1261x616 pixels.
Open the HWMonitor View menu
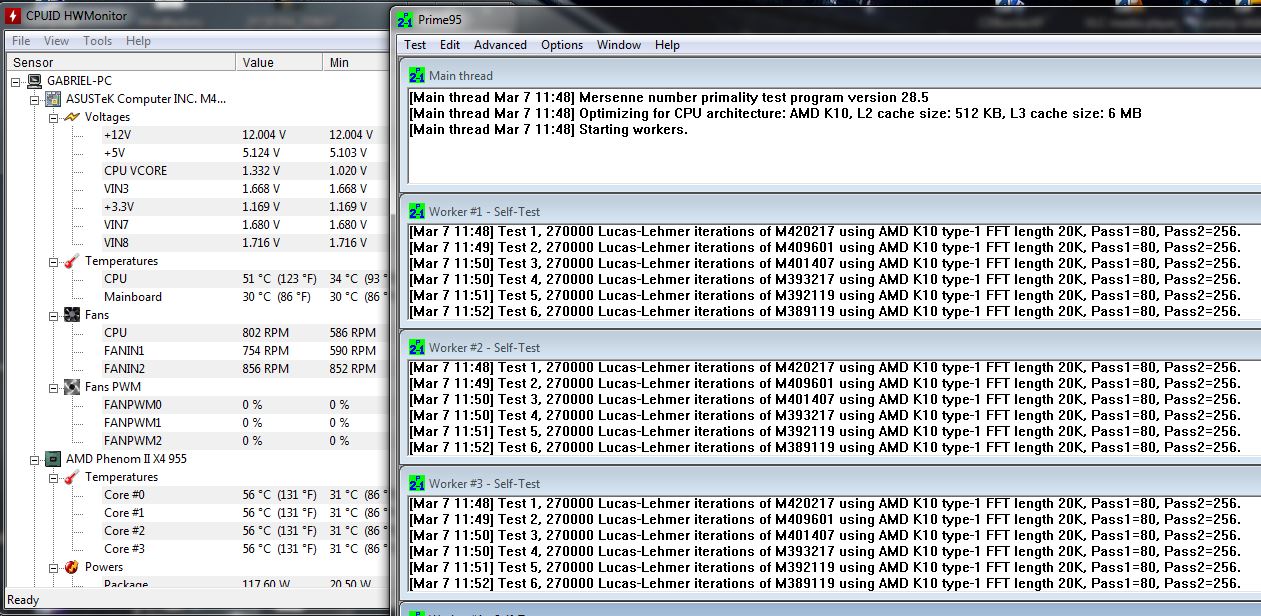pyautogui.click(x=57, y=41)
